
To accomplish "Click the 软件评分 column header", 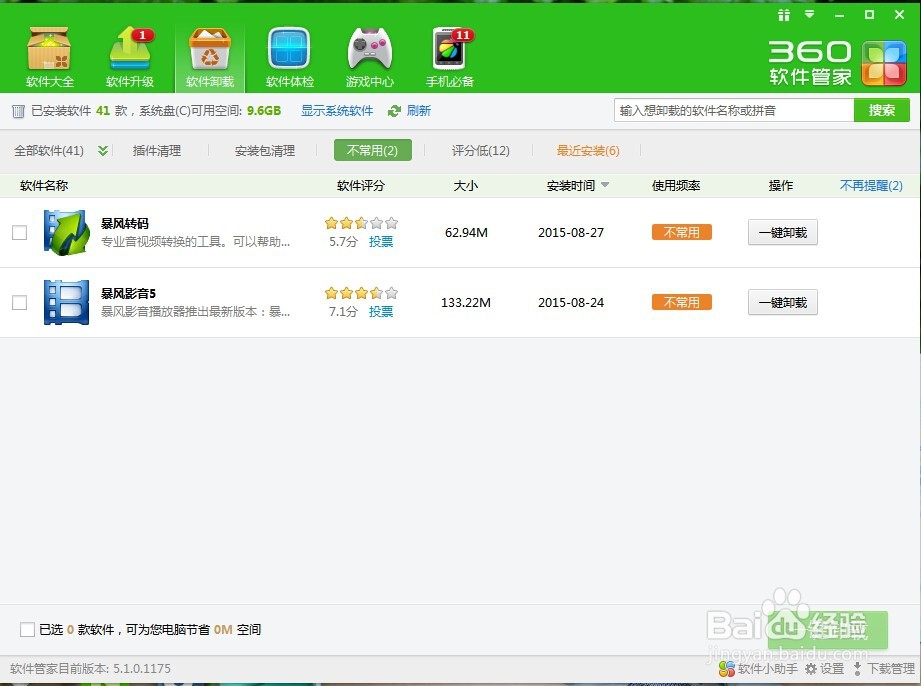I will (361, 186).
